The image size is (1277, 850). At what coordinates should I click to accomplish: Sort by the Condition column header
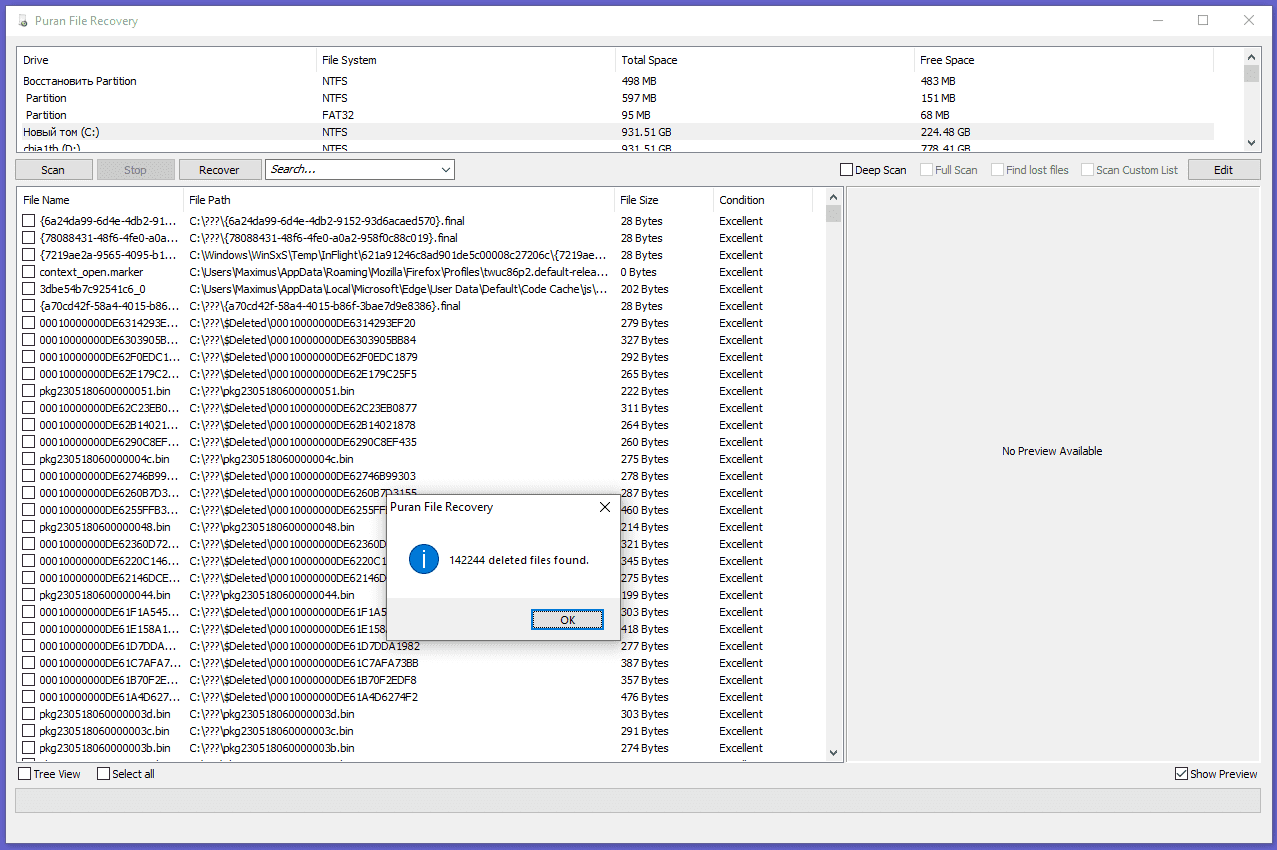[762, 200]
